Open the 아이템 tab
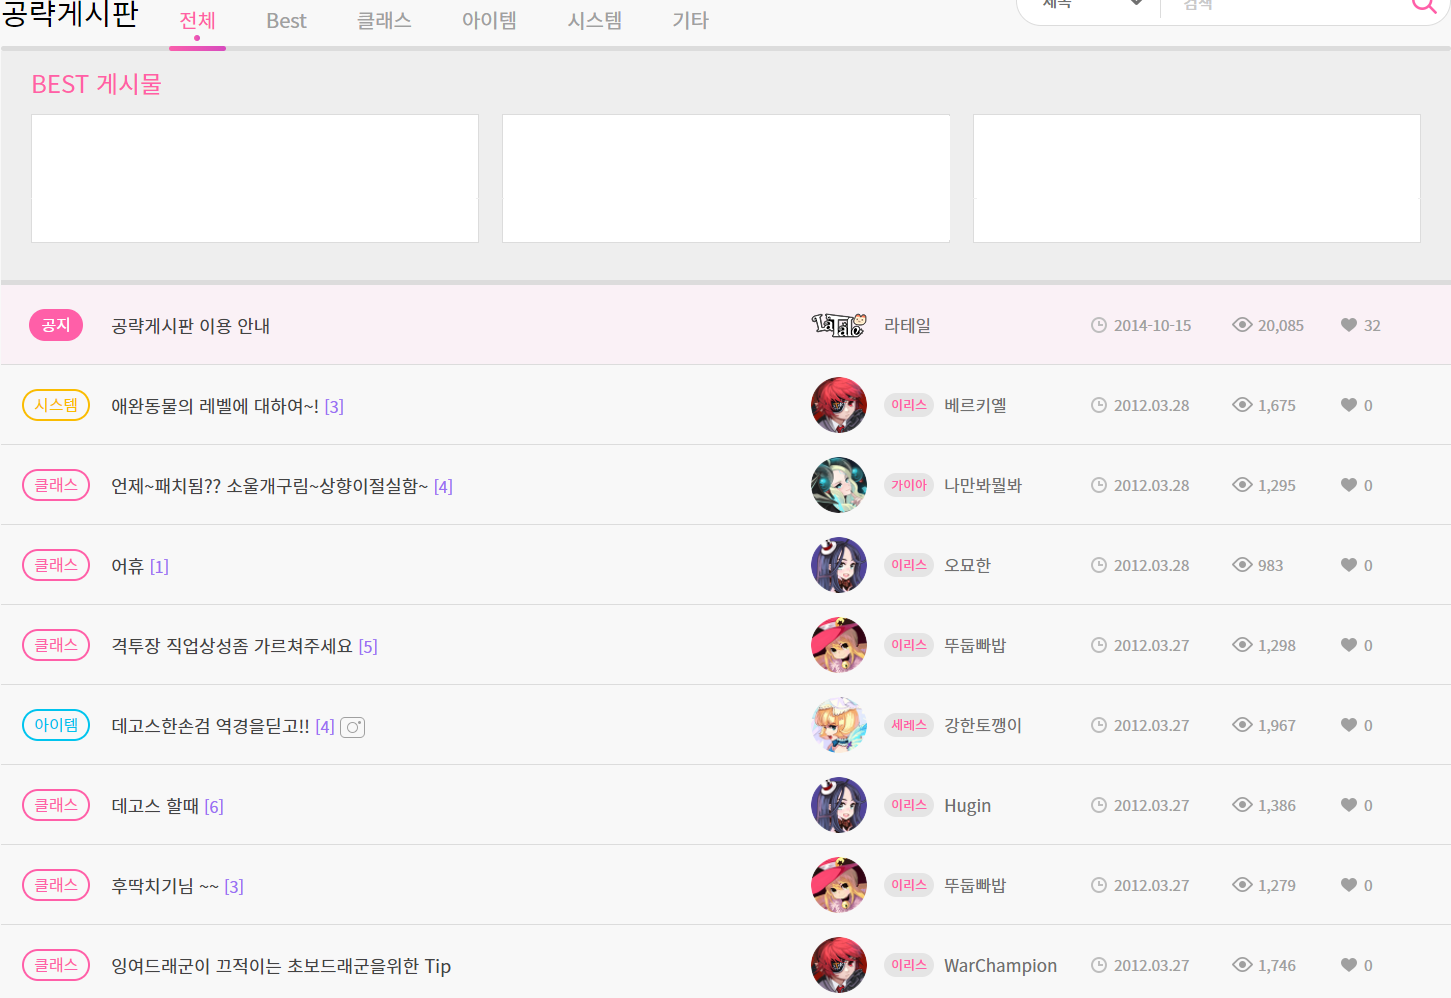Image resolution: width=1451 pixels, height=998 pixels. click(489, 21)
